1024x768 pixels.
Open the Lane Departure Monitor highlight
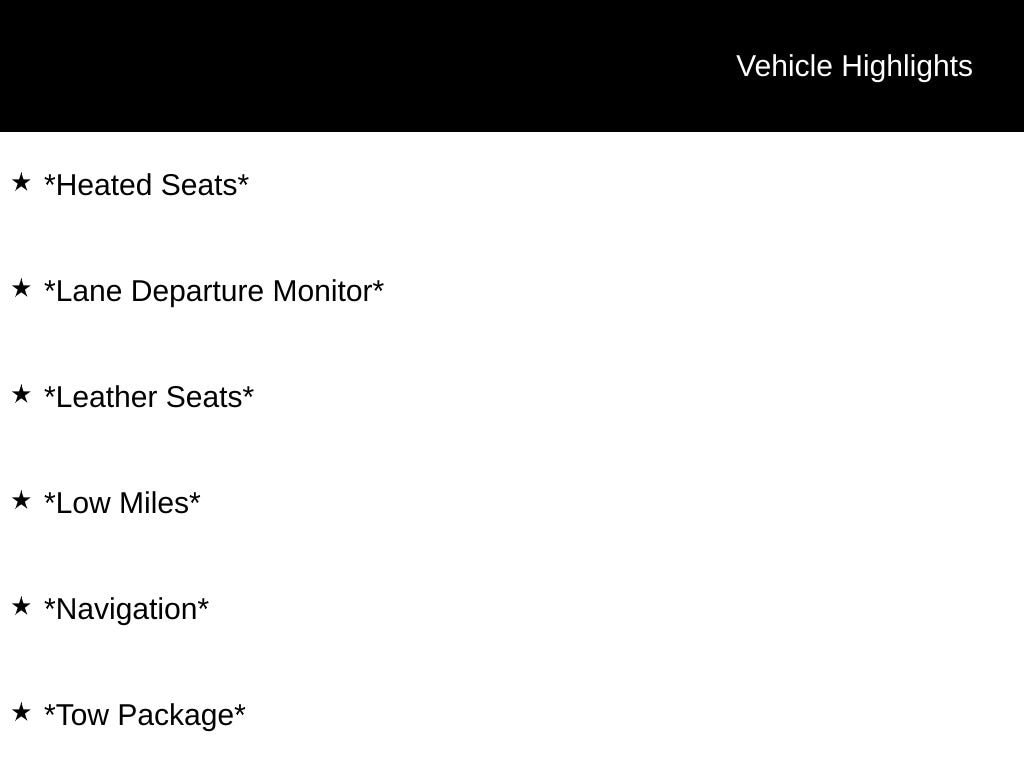[214, 291]
